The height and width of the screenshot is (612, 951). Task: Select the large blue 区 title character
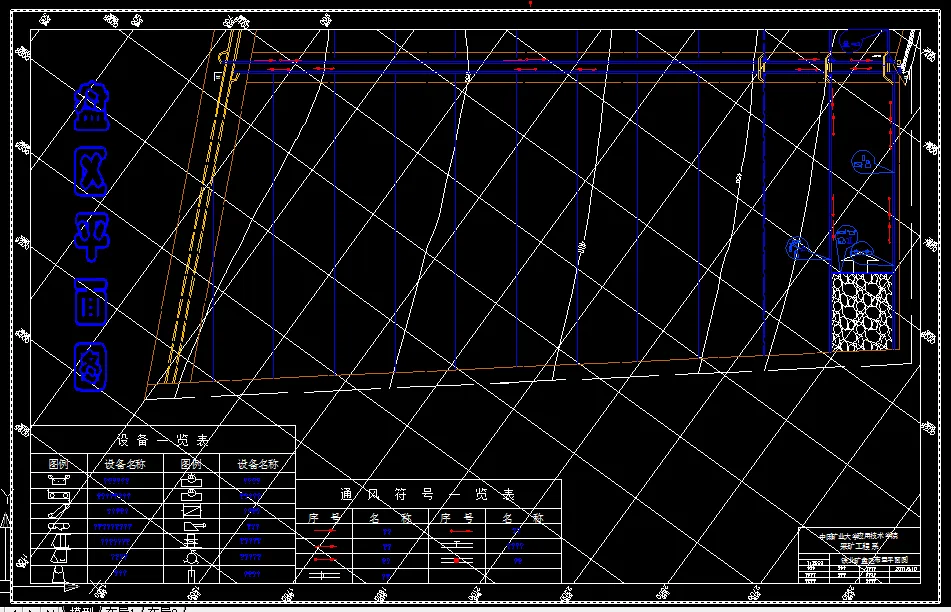click(x=91, y=172)
